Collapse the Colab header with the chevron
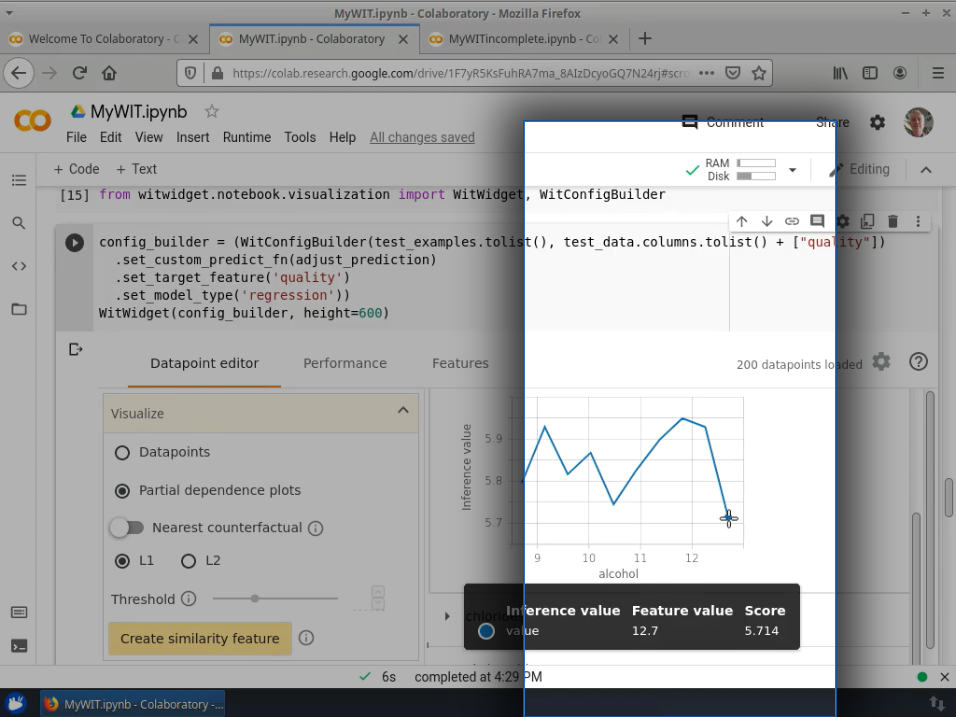 926,170
